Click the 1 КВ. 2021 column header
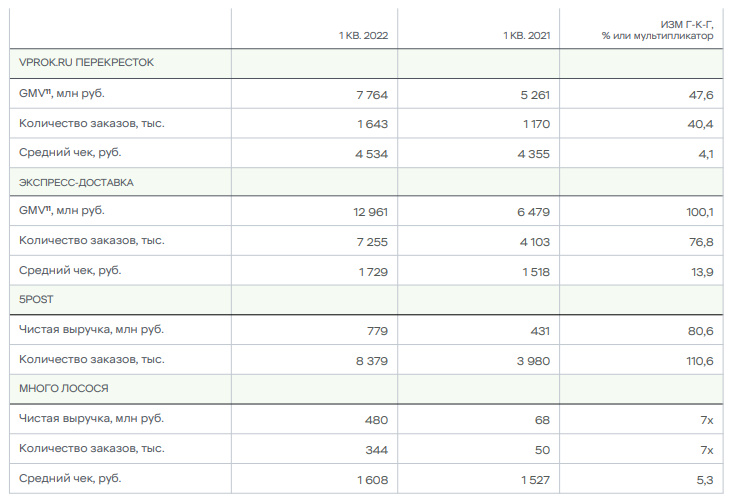Viewport: 734px width, 500px height. (x=526, y=36)
